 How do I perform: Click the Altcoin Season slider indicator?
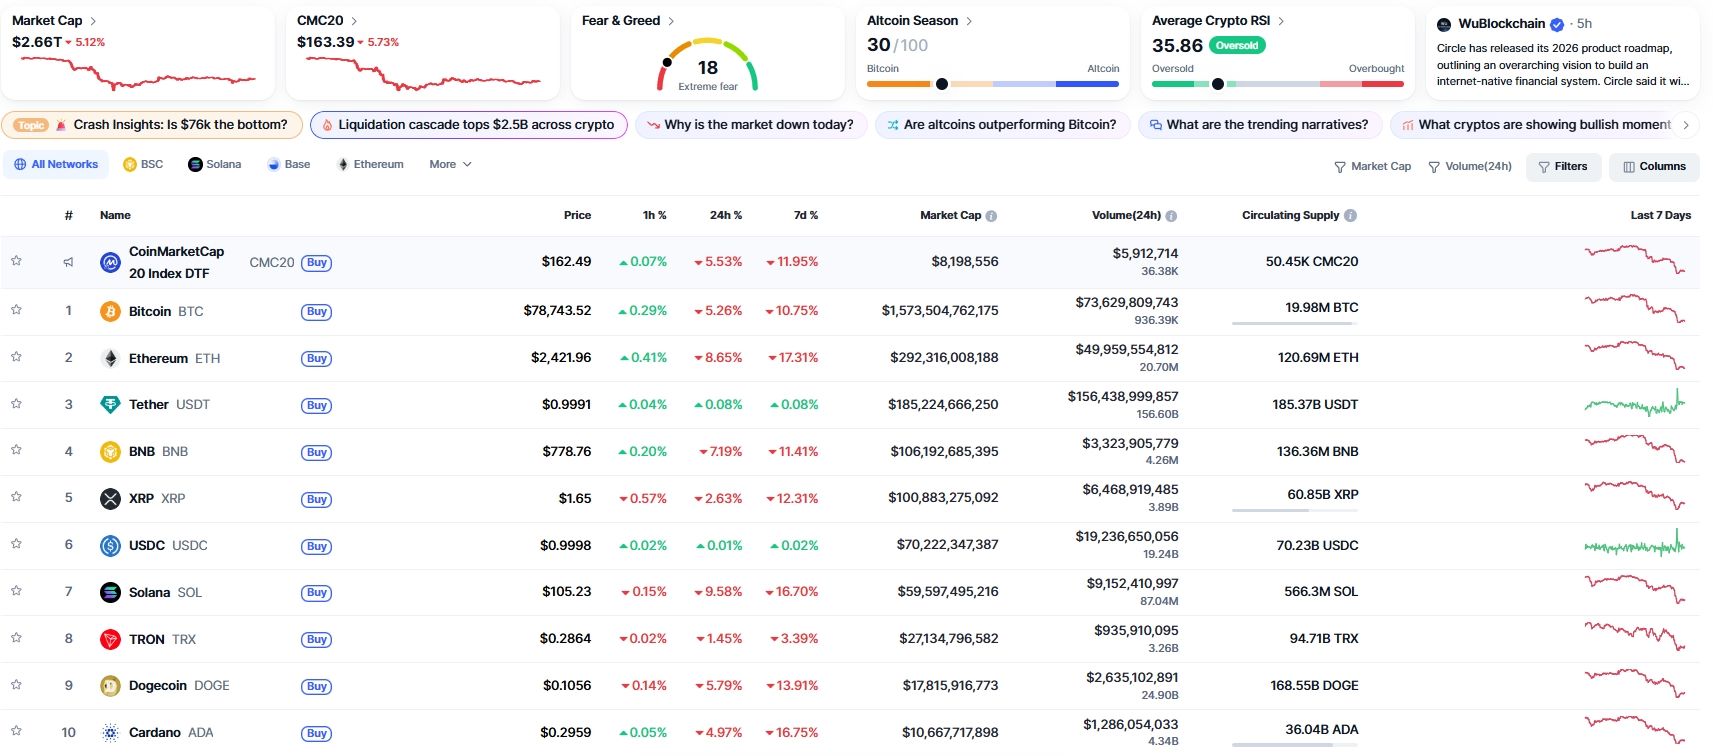(x=942, y=84)
